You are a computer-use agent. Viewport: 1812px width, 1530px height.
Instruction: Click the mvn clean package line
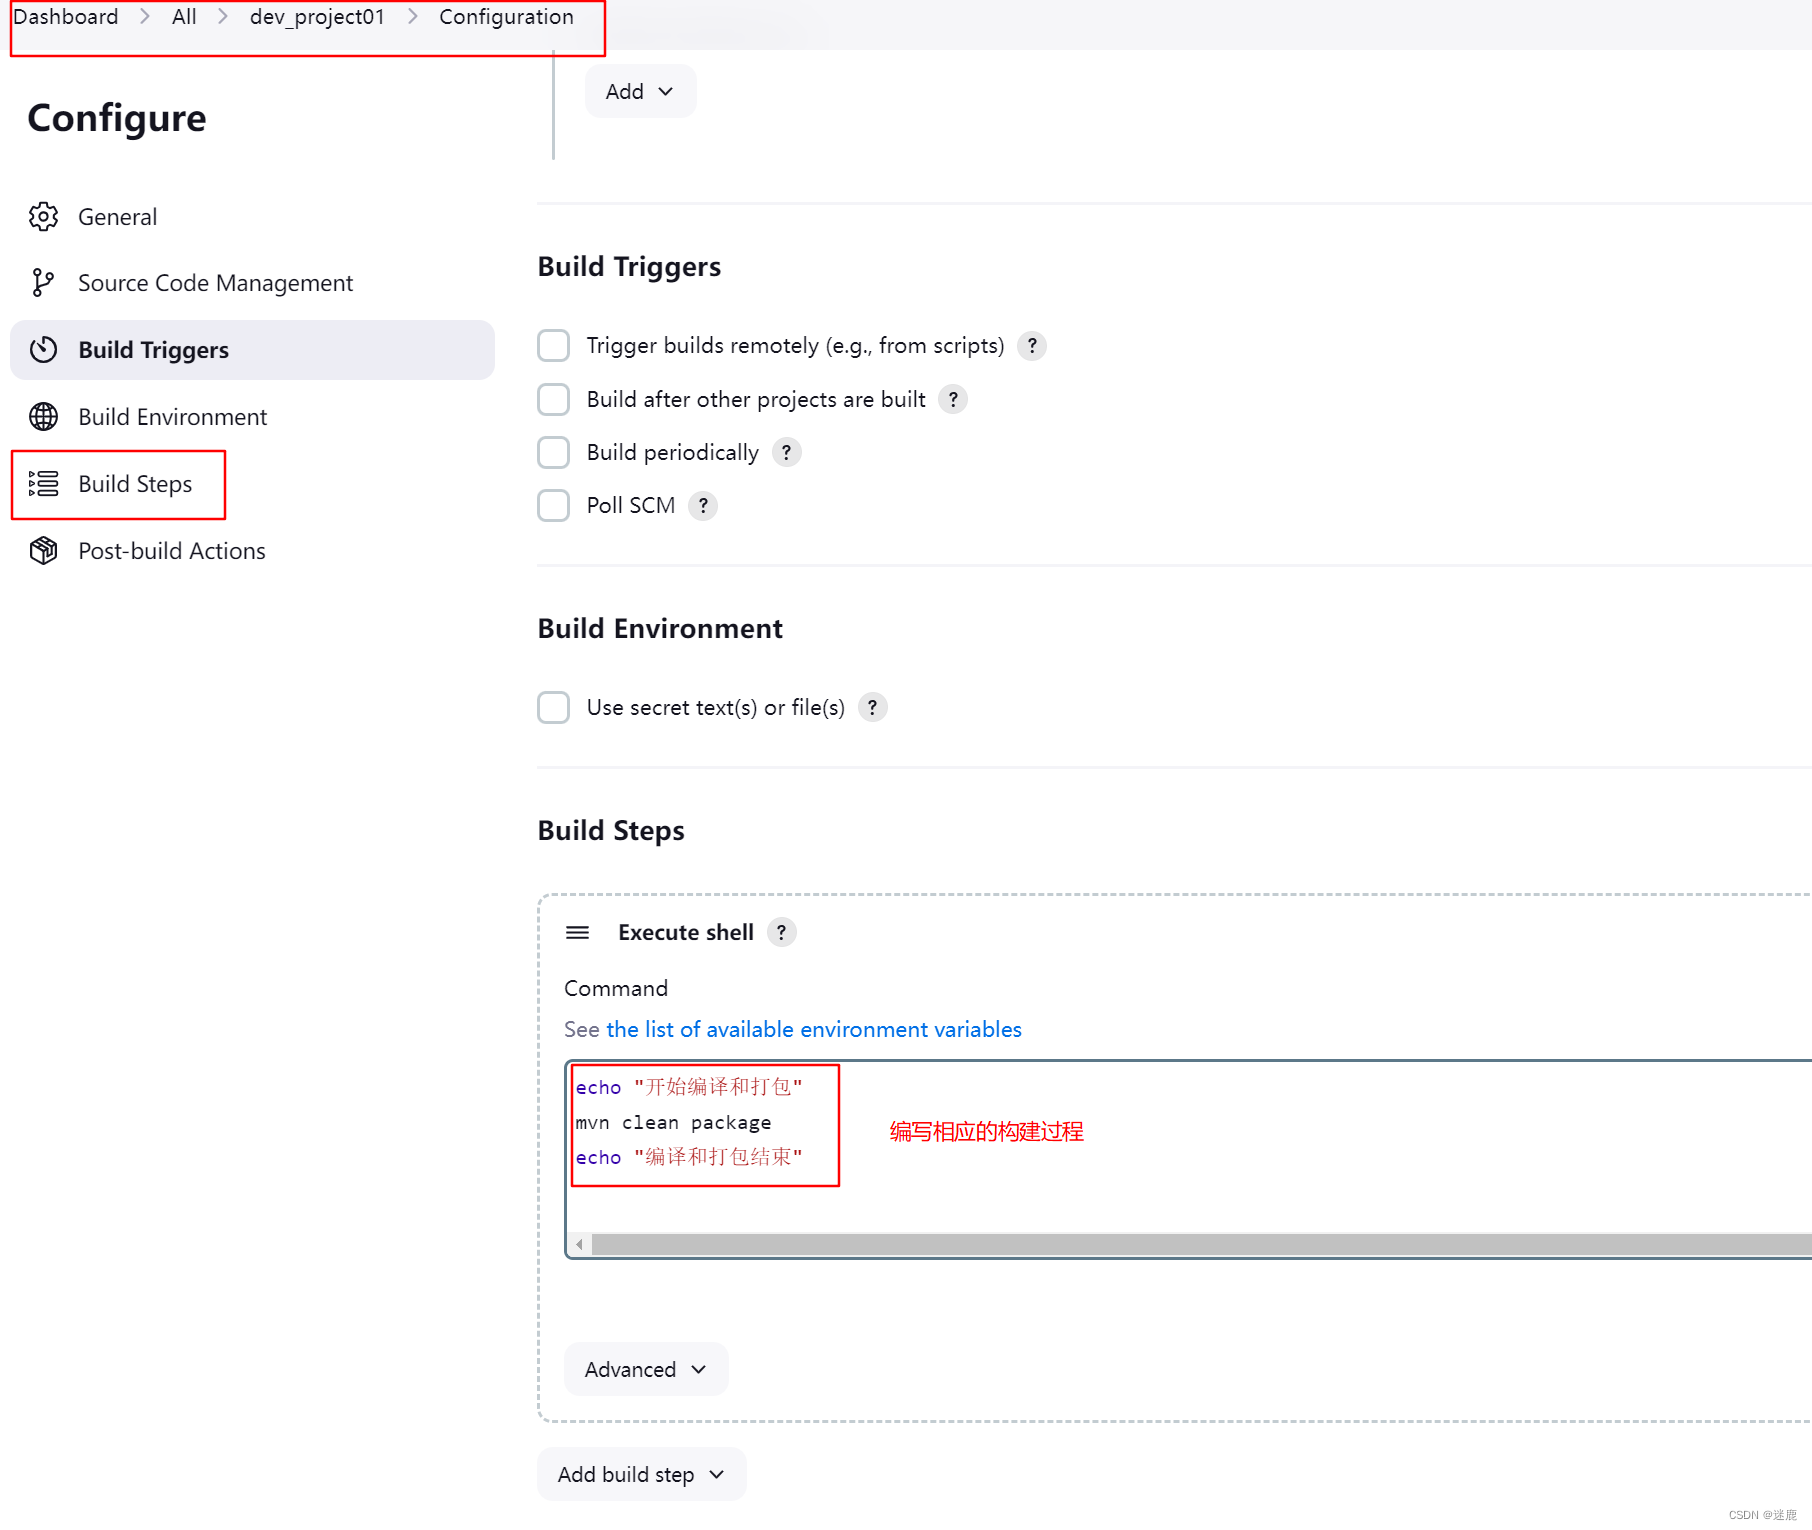click(673, 1123)
